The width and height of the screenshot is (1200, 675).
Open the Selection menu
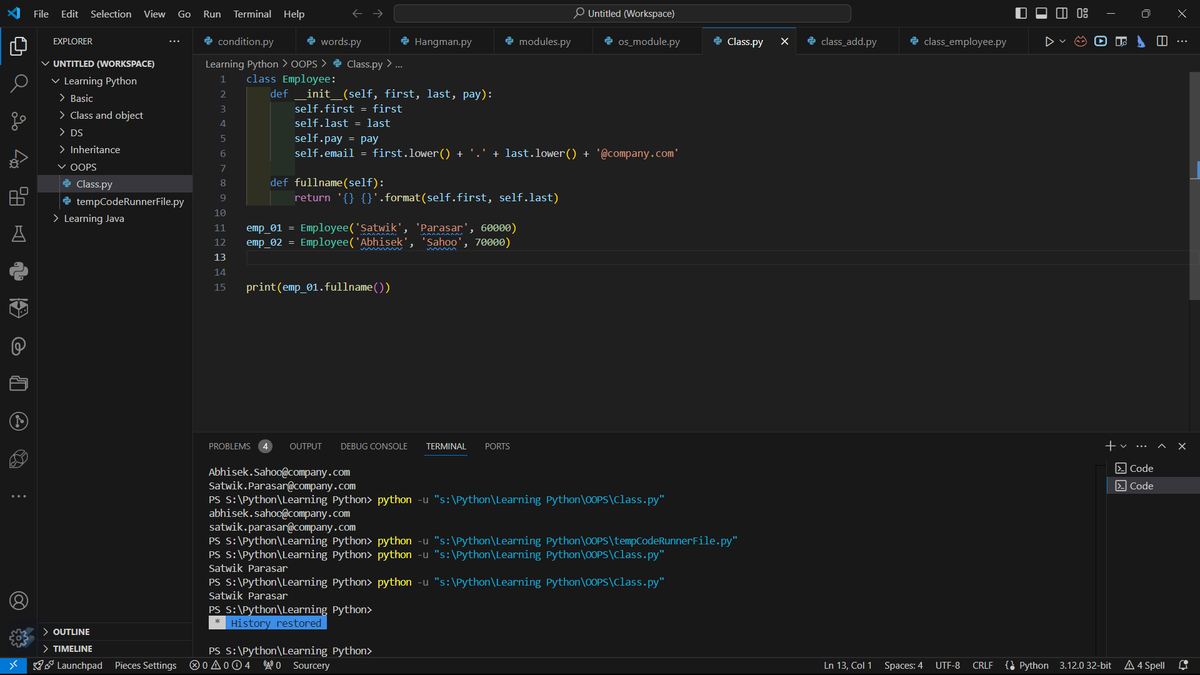click(111, 14)
